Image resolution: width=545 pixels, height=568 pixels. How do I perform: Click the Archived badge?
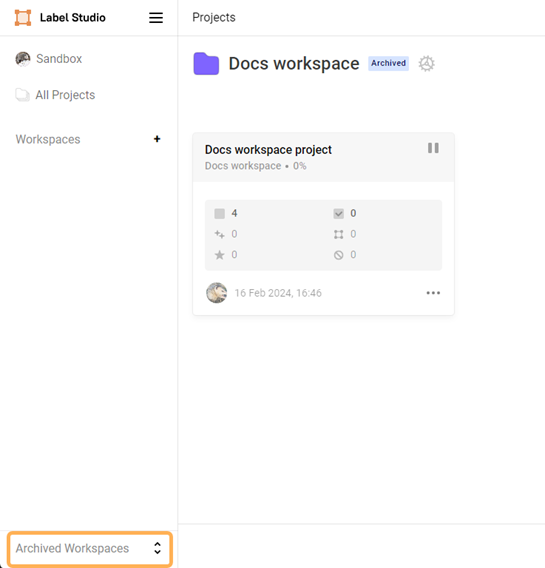tap(388, 63)
